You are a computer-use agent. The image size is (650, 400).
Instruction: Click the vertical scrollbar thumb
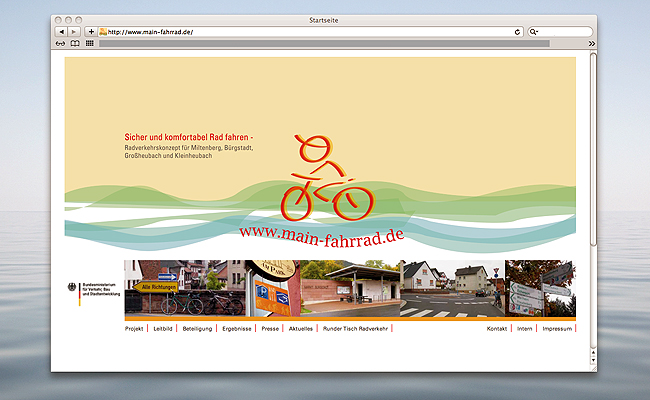click(593, 149)
